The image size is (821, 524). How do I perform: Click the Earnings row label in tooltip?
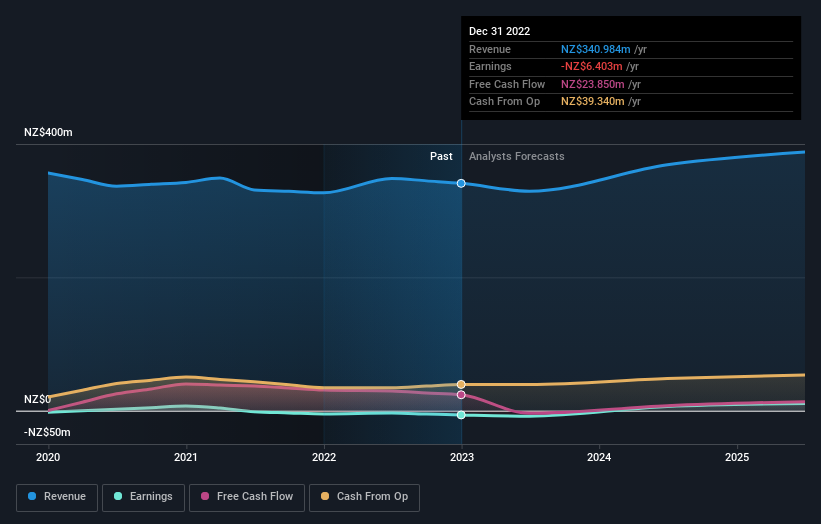[x=490, y=66]
